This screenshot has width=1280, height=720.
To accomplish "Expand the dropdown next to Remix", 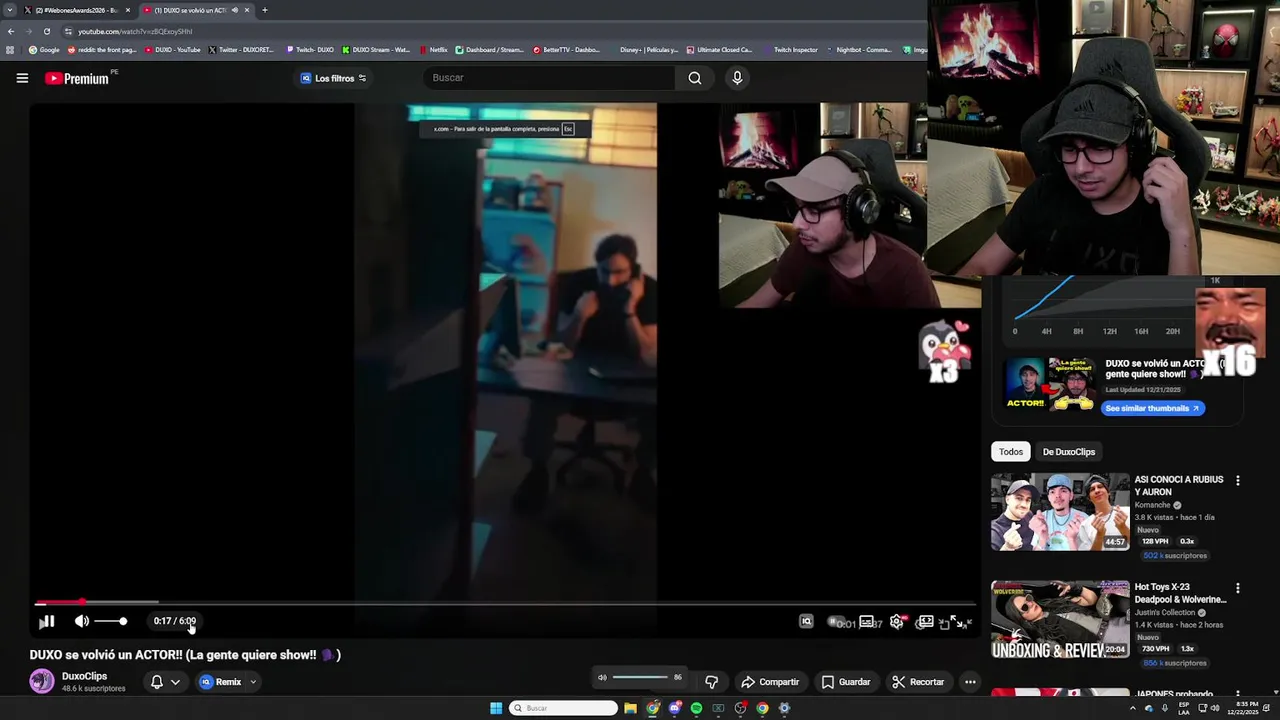I will (253, 682).
